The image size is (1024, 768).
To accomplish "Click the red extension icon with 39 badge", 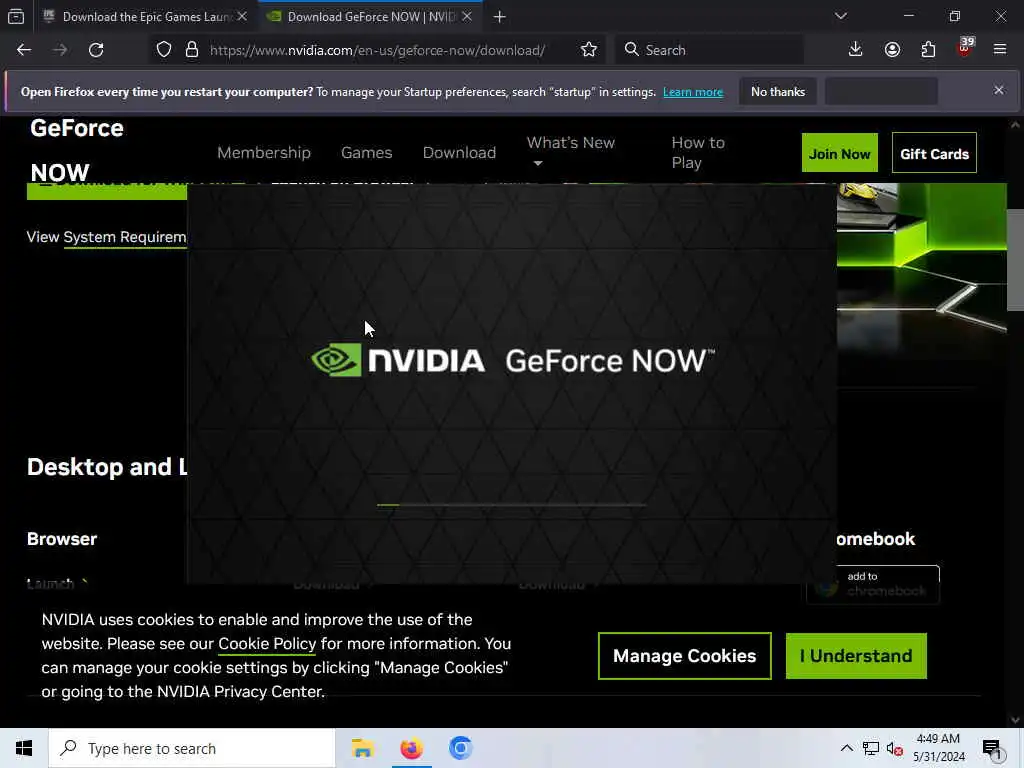I will click(x=965, y=48).
